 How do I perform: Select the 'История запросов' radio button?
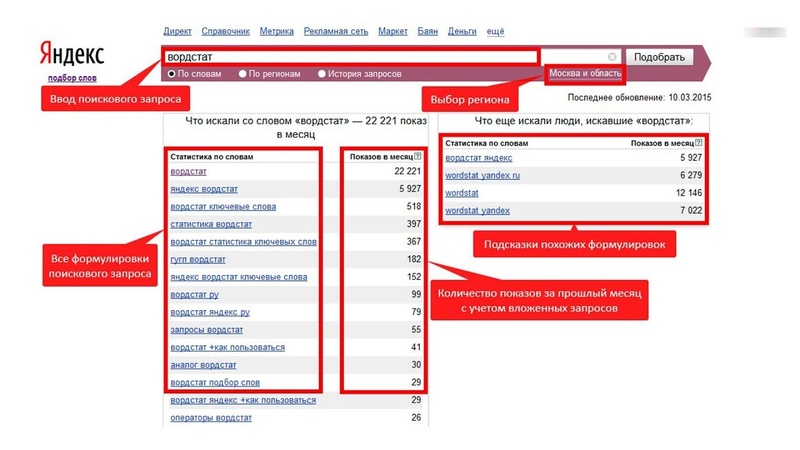321,74
